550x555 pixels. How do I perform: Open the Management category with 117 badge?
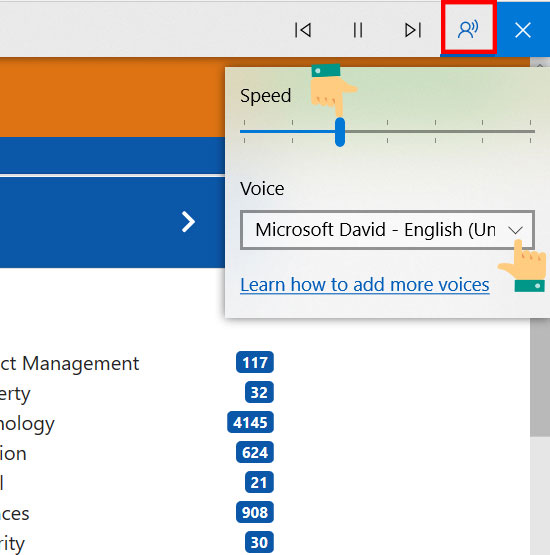pyautogui.click(x=70, y=364)
